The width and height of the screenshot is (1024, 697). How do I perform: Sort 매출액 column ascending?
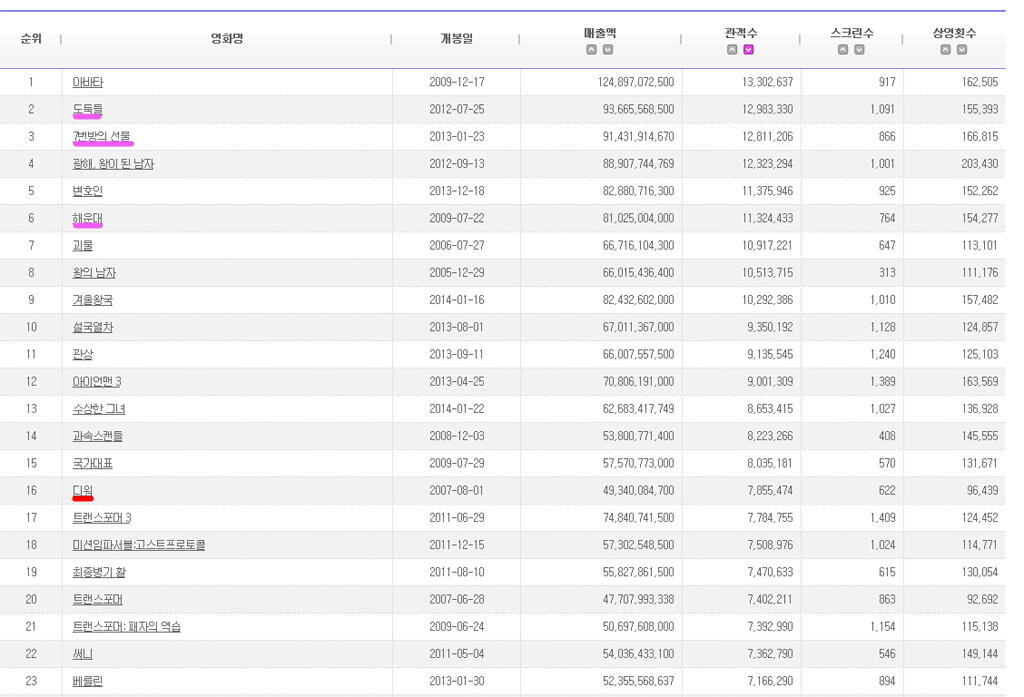point(592,50)
